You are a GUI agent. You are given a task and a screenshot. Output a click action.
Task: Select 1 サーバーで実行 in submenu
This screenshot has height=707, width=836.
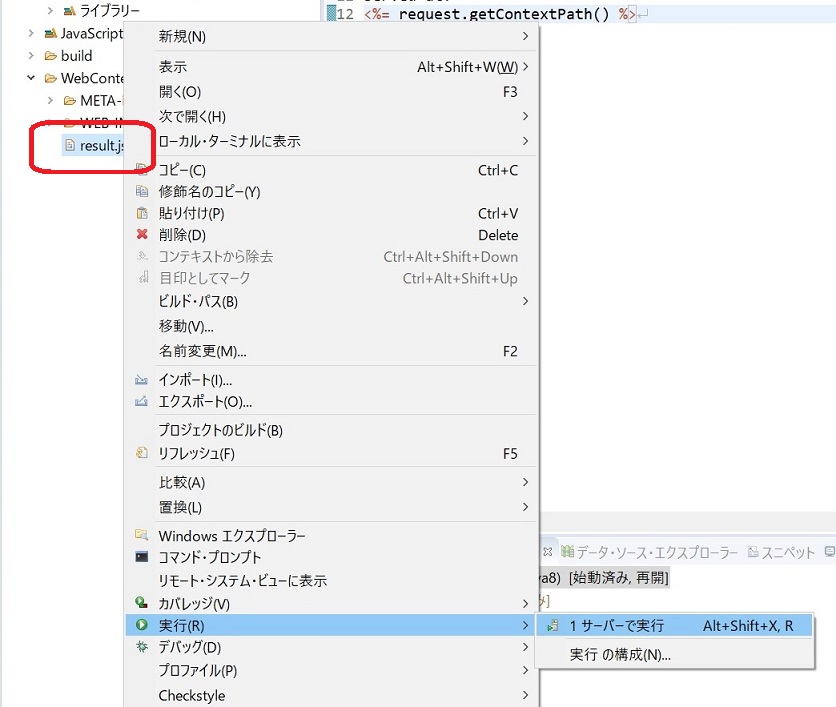tap(674, 625)
